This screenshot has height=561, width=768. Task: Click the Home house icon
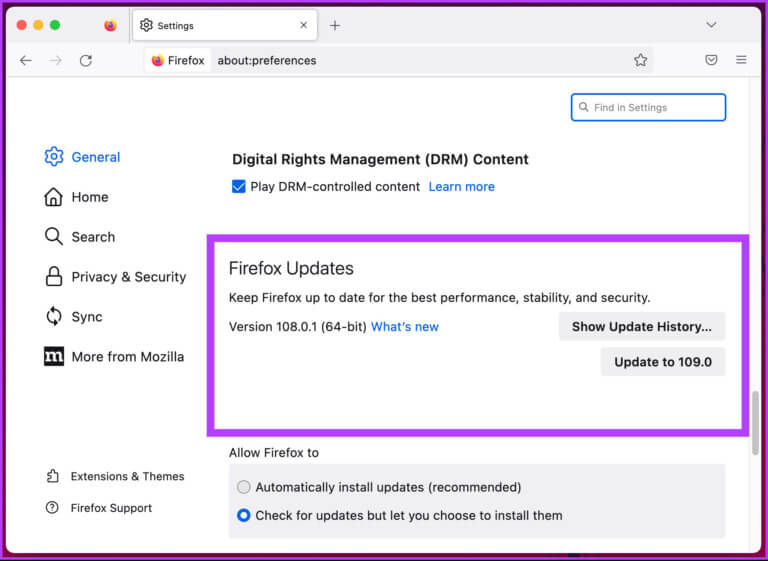pos(53,197)
